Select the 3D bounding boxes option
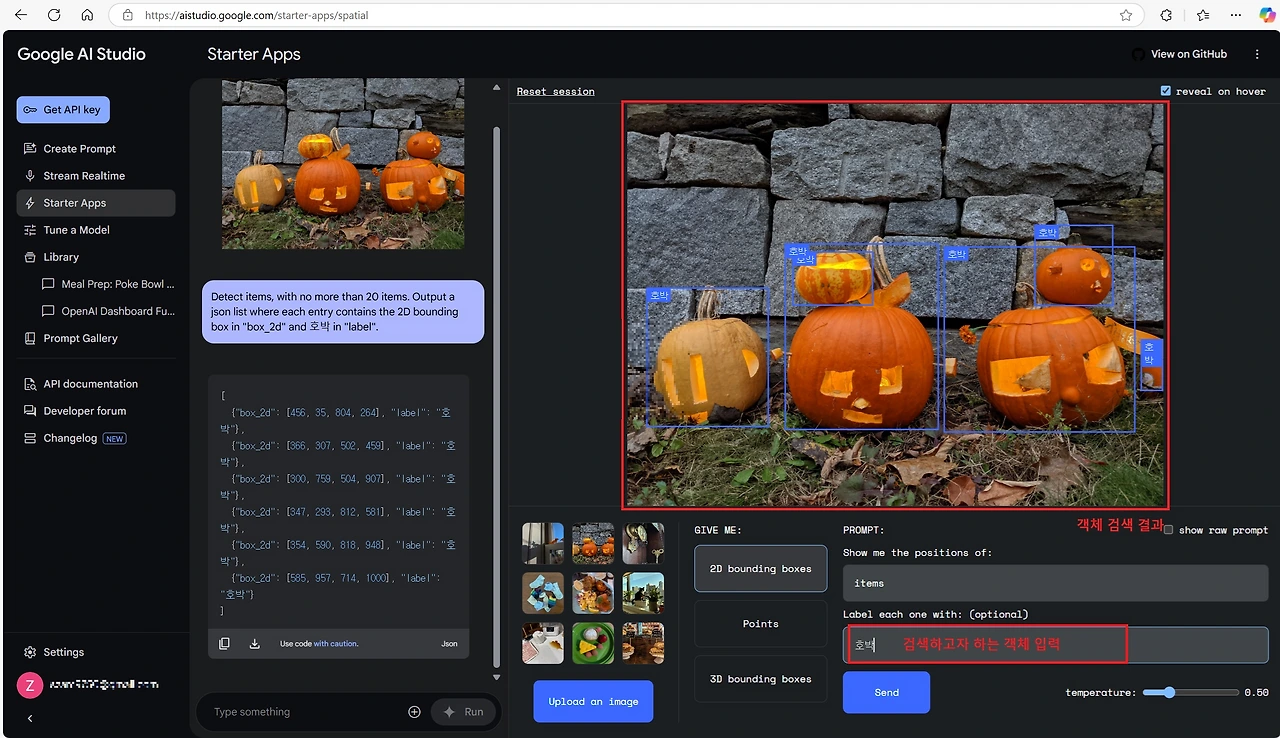This screenshot has height=738, width=1280. 760,679
